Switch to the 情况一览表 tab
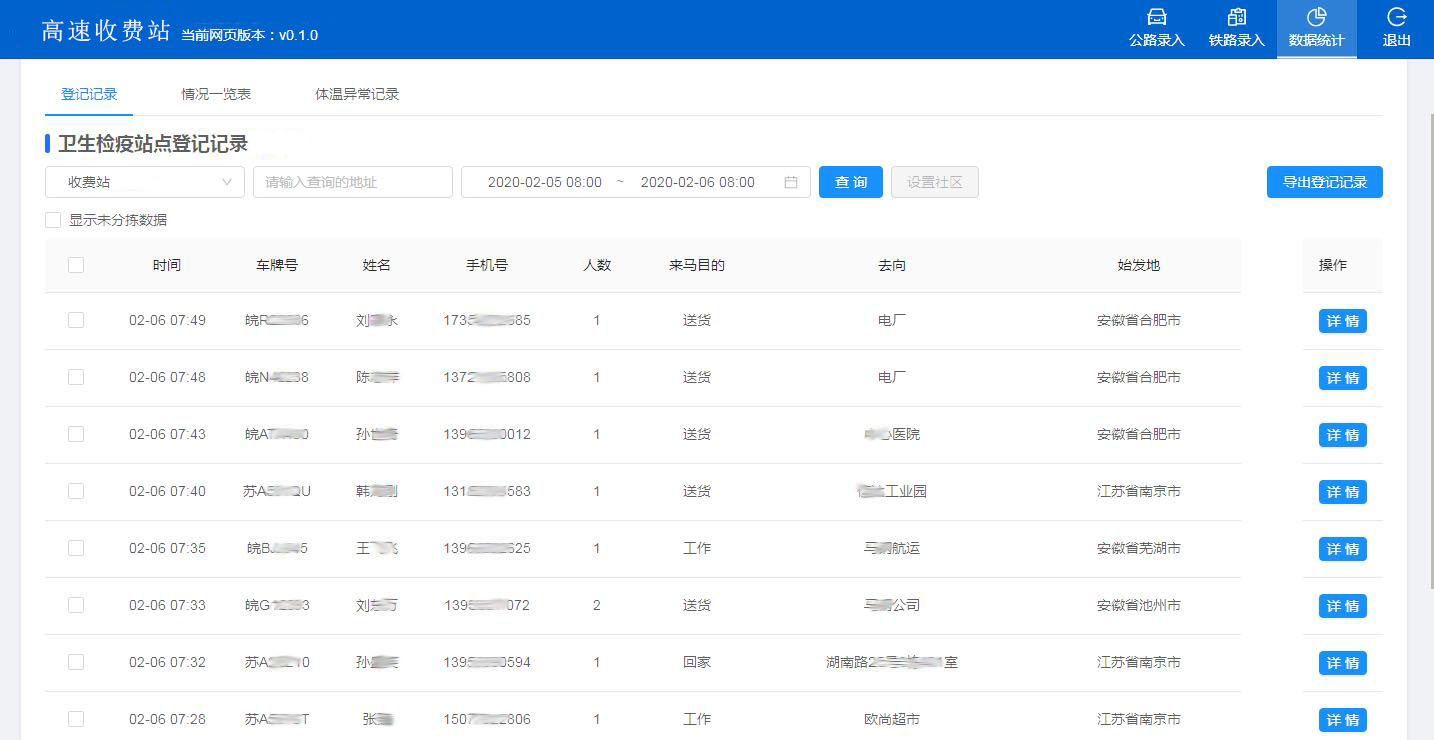The width and height of the screenshot is (1434, 740). coord(216,94)
